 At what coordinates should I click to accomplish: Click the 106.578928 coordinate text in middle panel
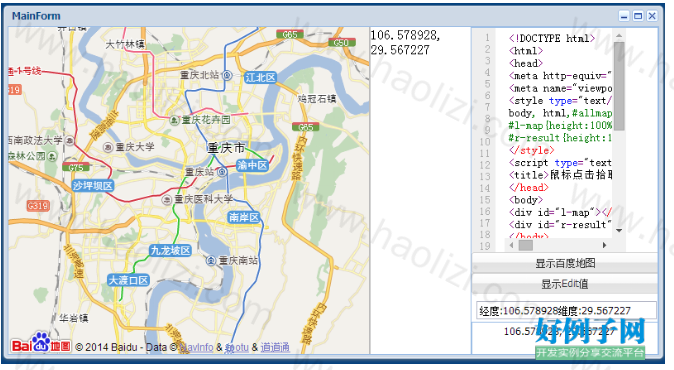pyautogui.click(x=405, y=35)
